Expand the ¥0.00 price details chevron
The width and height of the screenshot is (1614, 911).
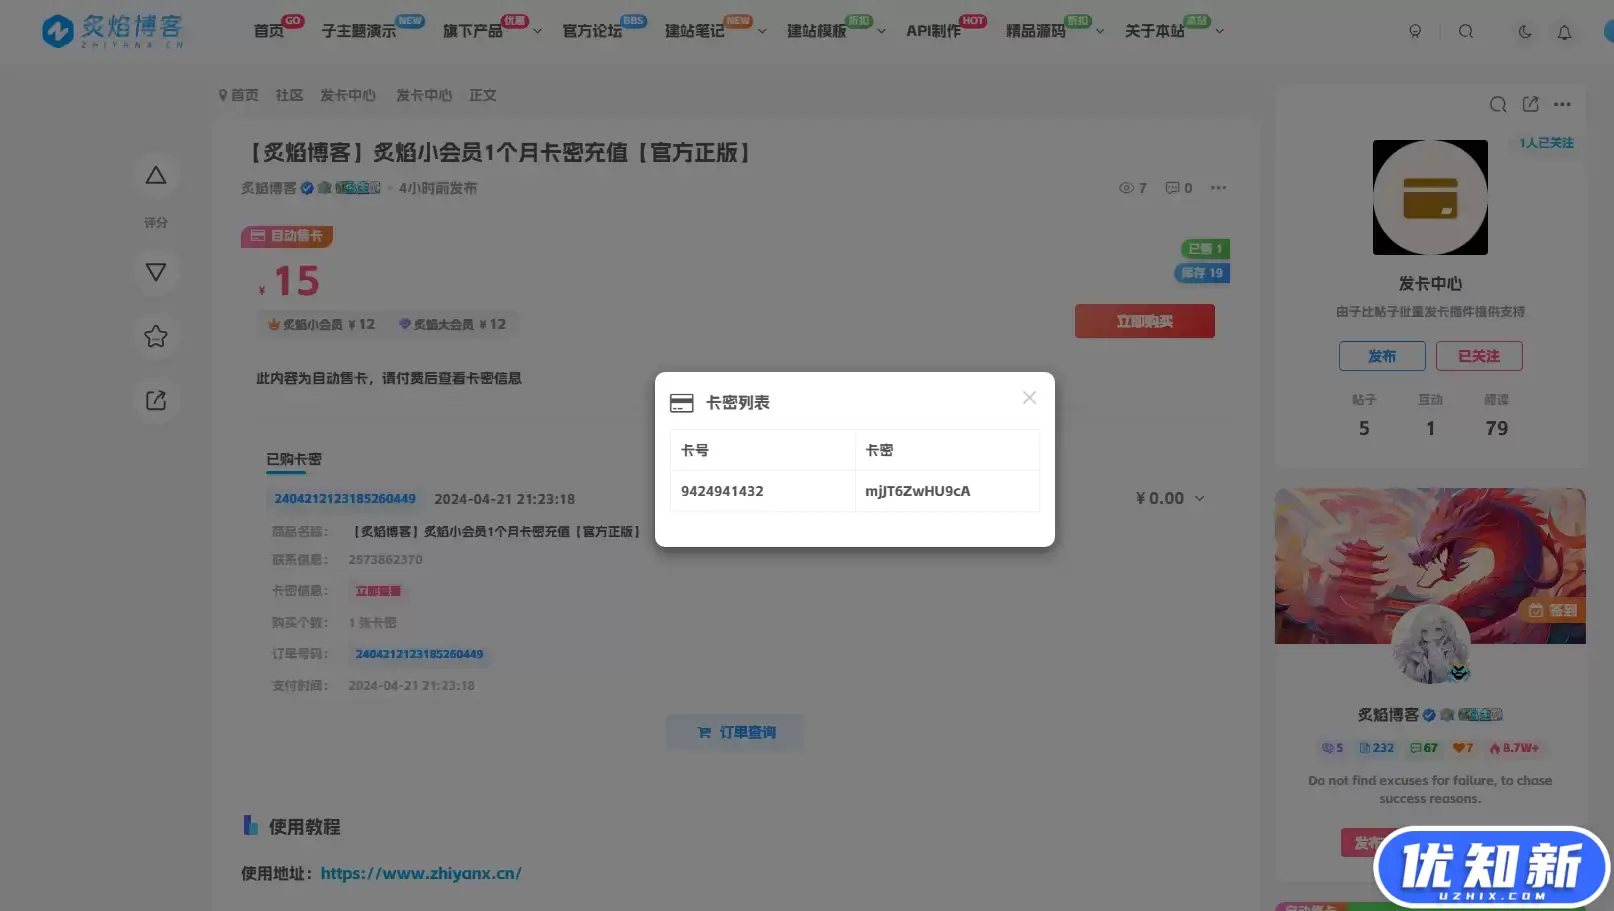[x=1199, y=498]
